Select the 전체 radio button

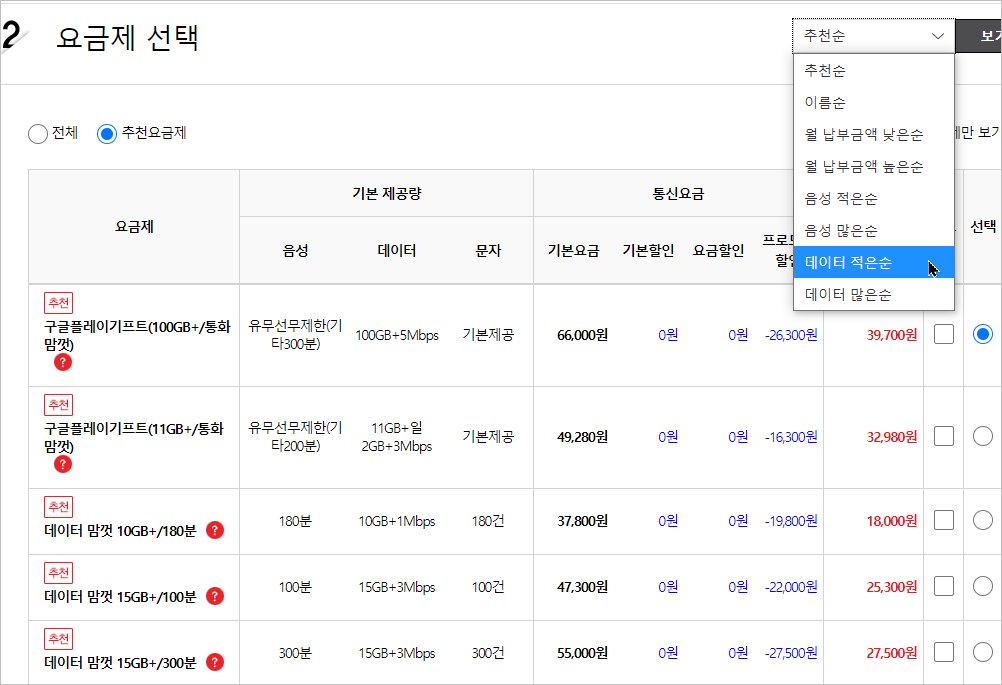[x=38, y=133]
